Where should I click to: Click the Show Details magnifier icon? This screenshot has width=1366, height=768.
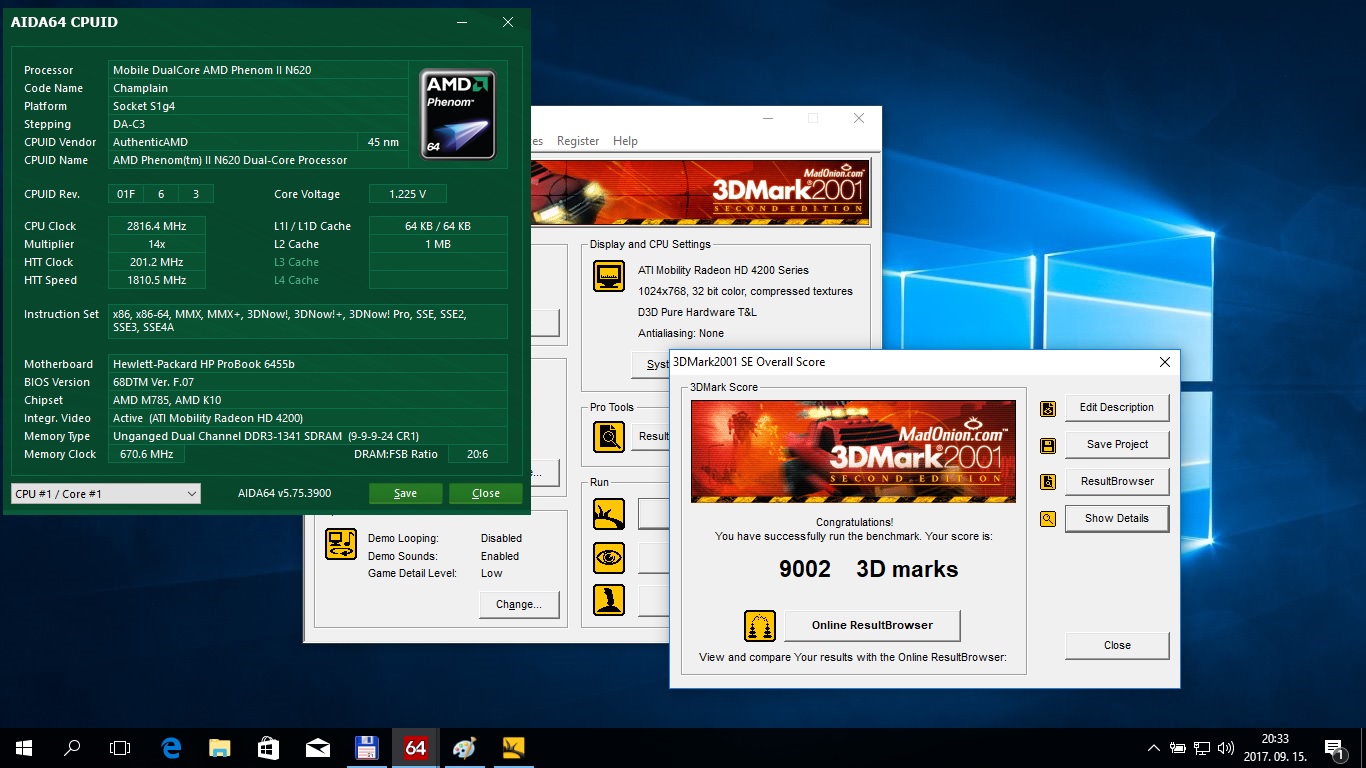point(1048,519)
